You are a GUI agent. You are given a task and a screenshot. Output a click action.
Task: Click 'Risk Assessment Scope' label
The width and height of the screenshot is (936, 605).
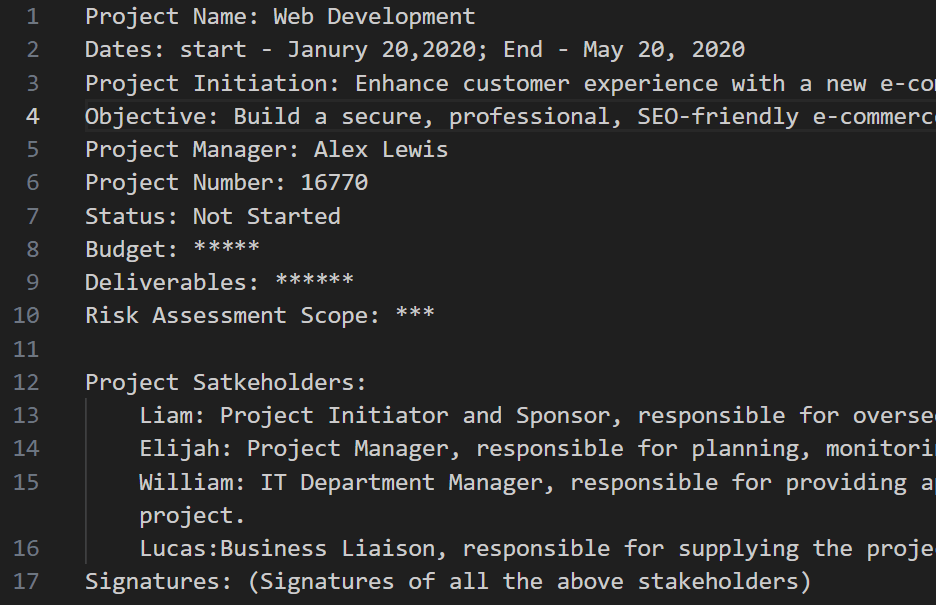(x=233, y=316)
